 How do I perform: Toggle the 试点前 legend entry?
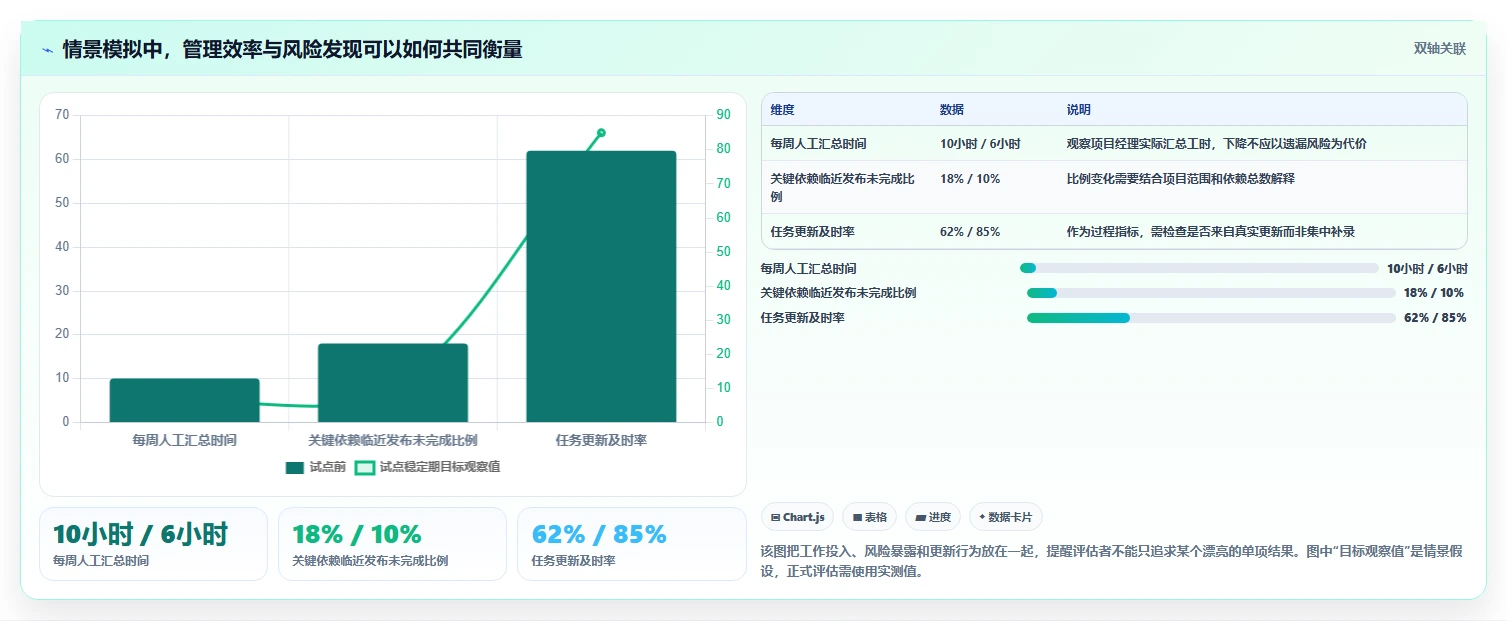pos(316,467)
